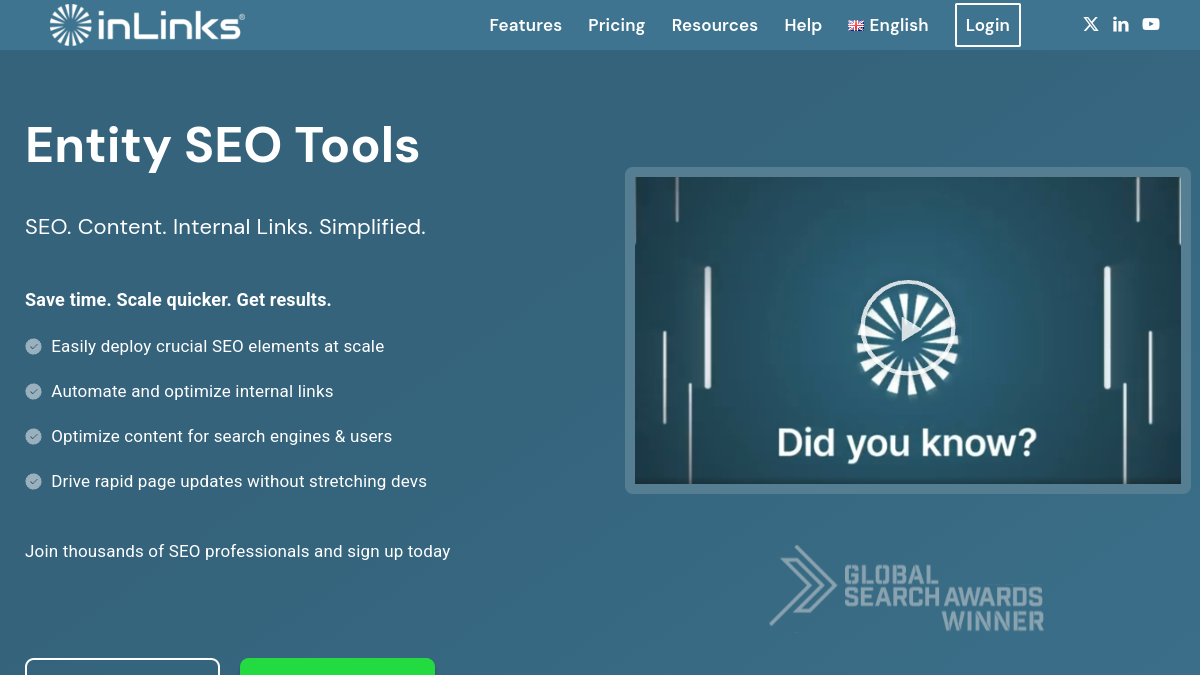The width and height of the screenshot is (1200, 675).
Task: Click the UK flag language icon
Action: click(x=856, y=26)
